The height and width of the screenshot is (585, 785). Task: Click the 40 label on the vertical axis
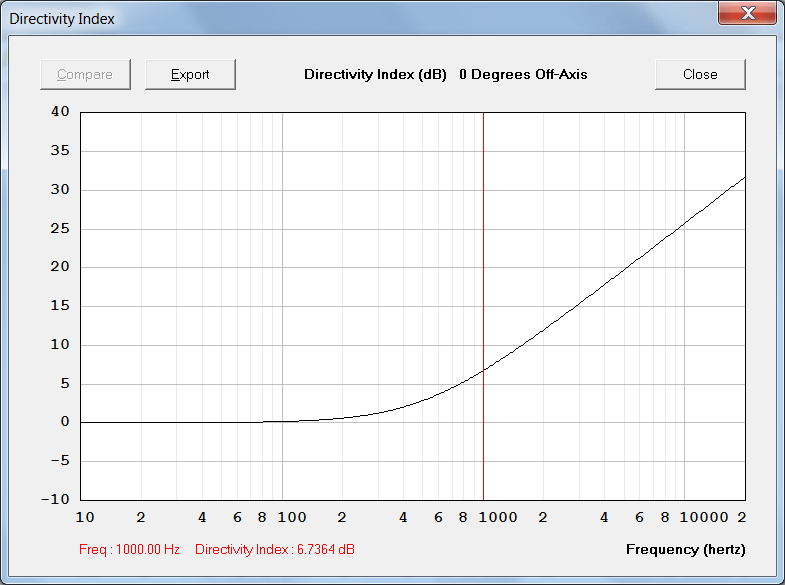click(x=60, y=112)
